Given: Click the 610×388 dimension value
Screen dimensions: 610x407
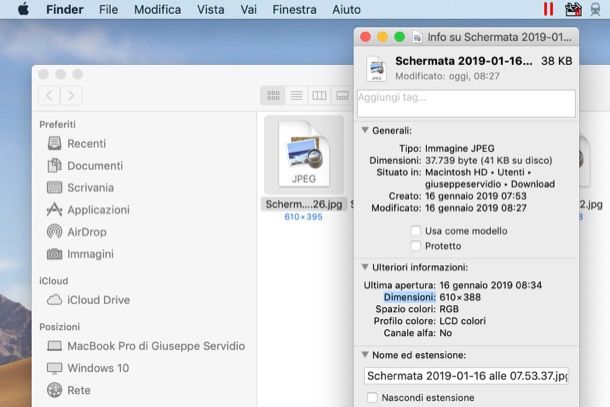Looking at the screenshot, I should click(x=460, y=297).
